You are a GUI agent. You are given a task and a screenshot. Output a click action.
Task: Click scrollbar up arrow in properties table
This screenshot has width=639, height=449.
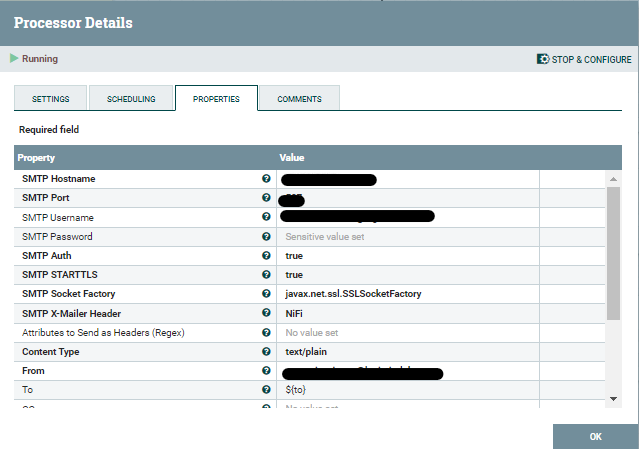pos(613,179)
